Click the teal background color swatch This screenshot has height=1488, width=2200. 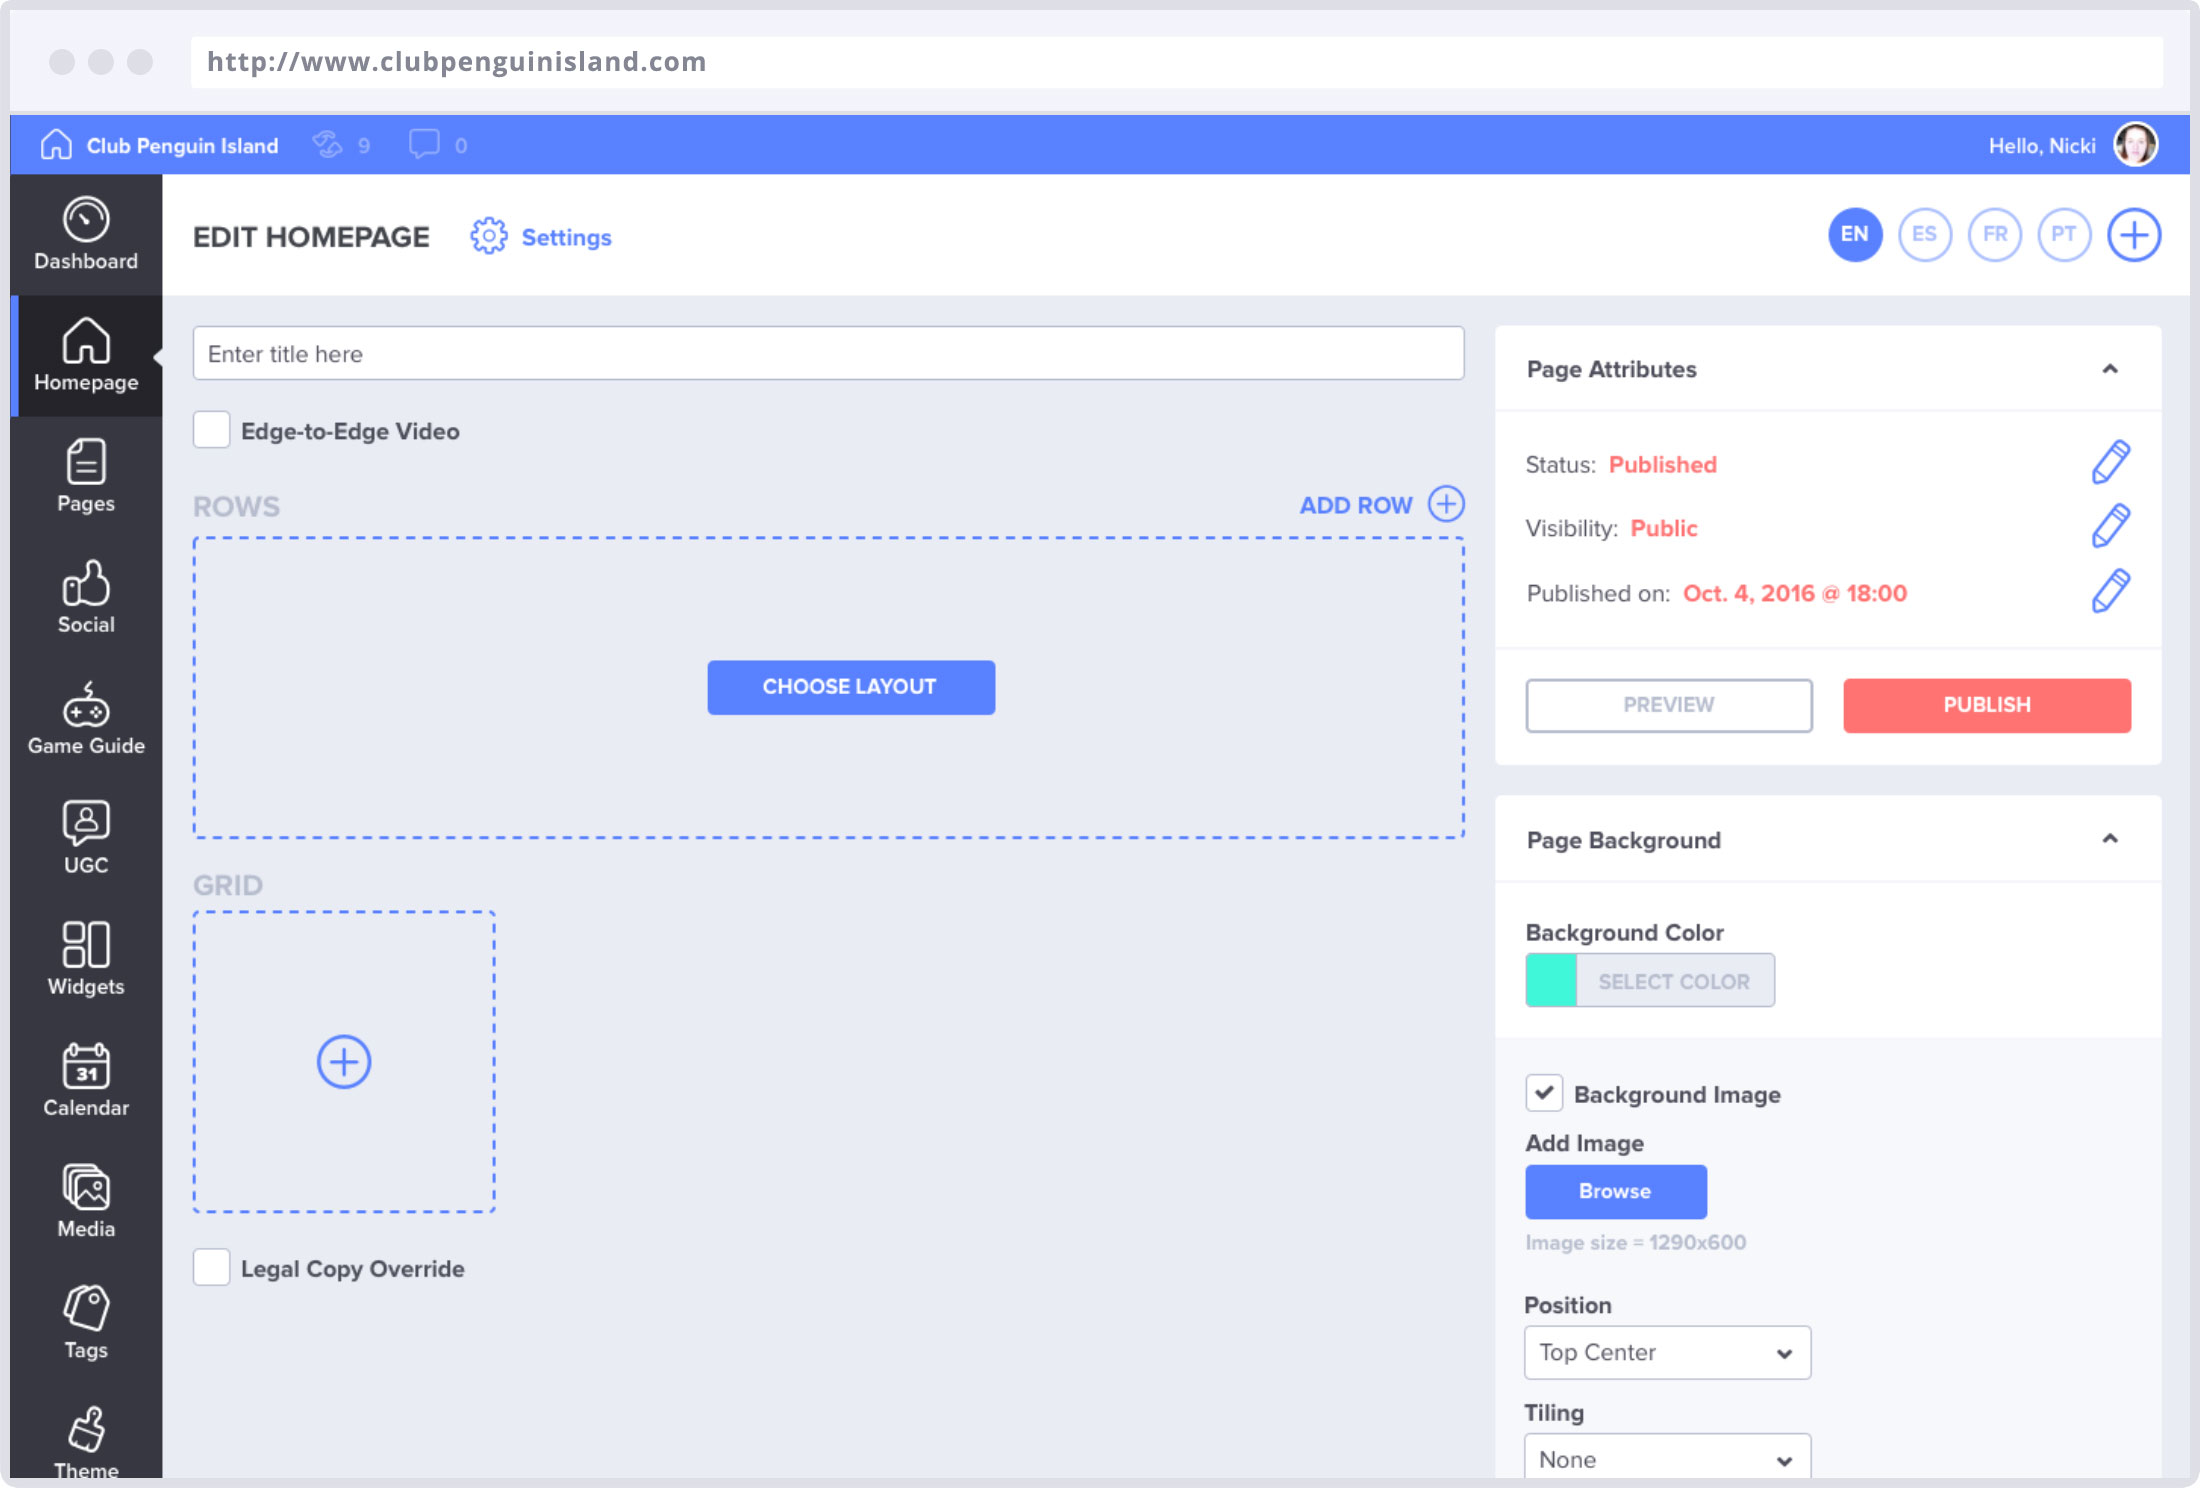pos(1551,980)
